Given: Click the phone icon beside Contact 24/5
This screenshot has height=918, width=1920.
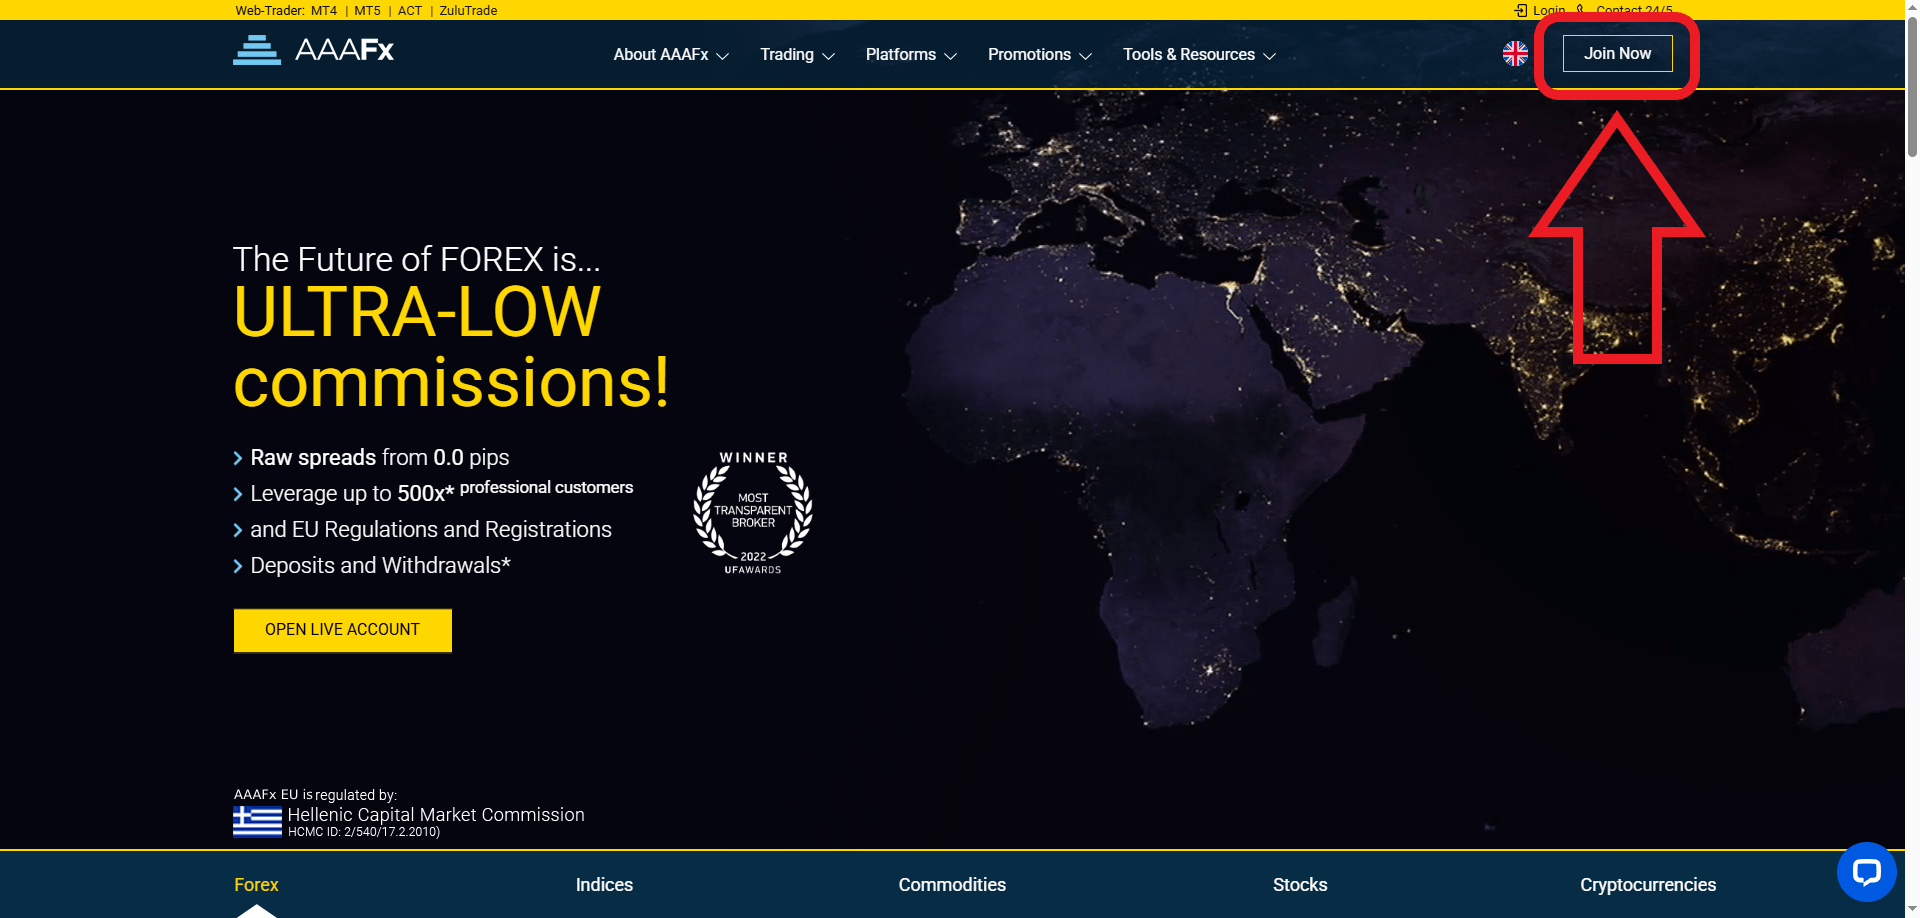Looking at the screenshot, I should click(x=1581, y=10).
